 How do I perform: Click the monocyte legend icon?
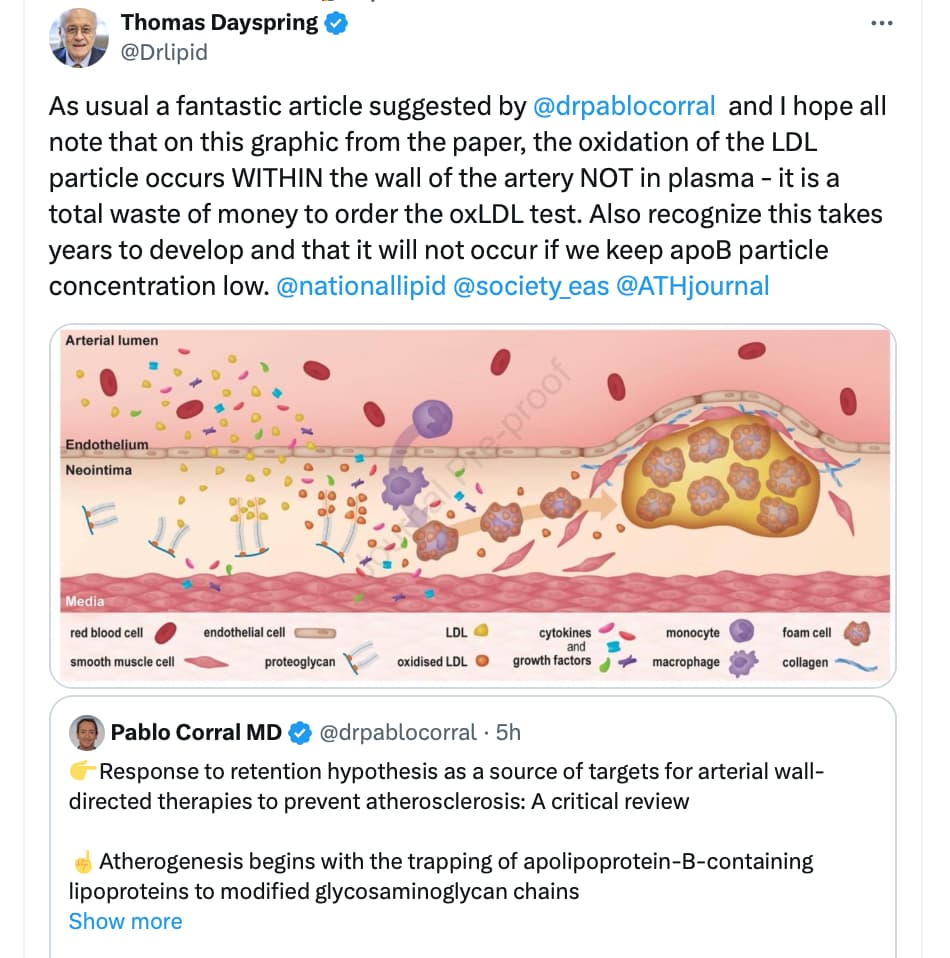tap(742, 631)
